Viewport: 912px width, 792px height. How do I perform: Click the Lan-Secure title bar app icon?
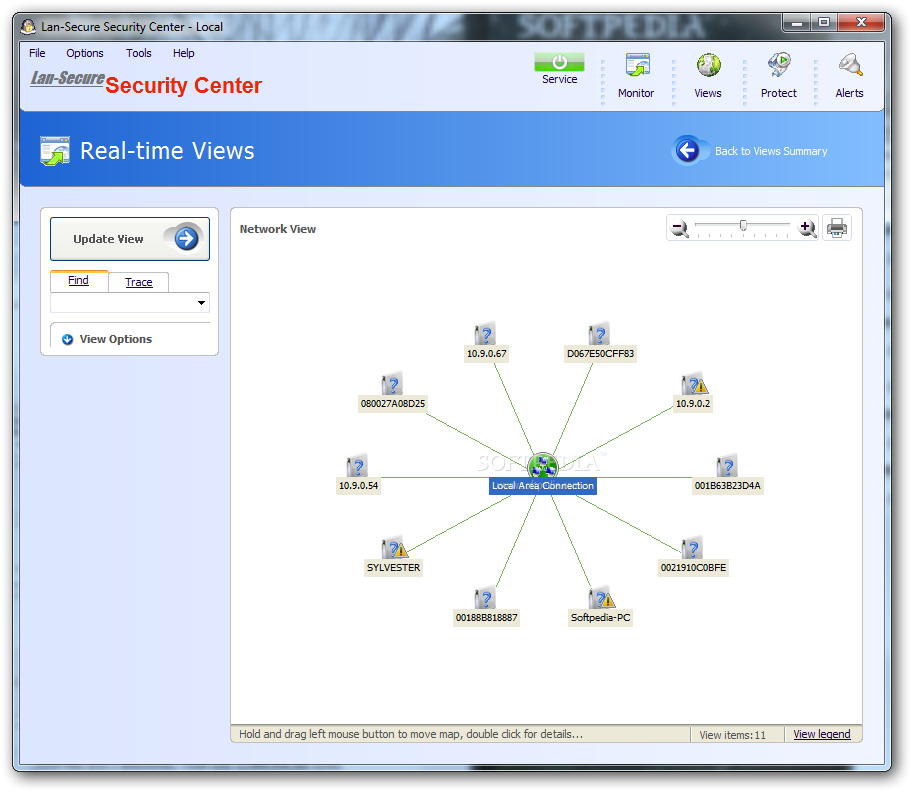coord(28,27)
